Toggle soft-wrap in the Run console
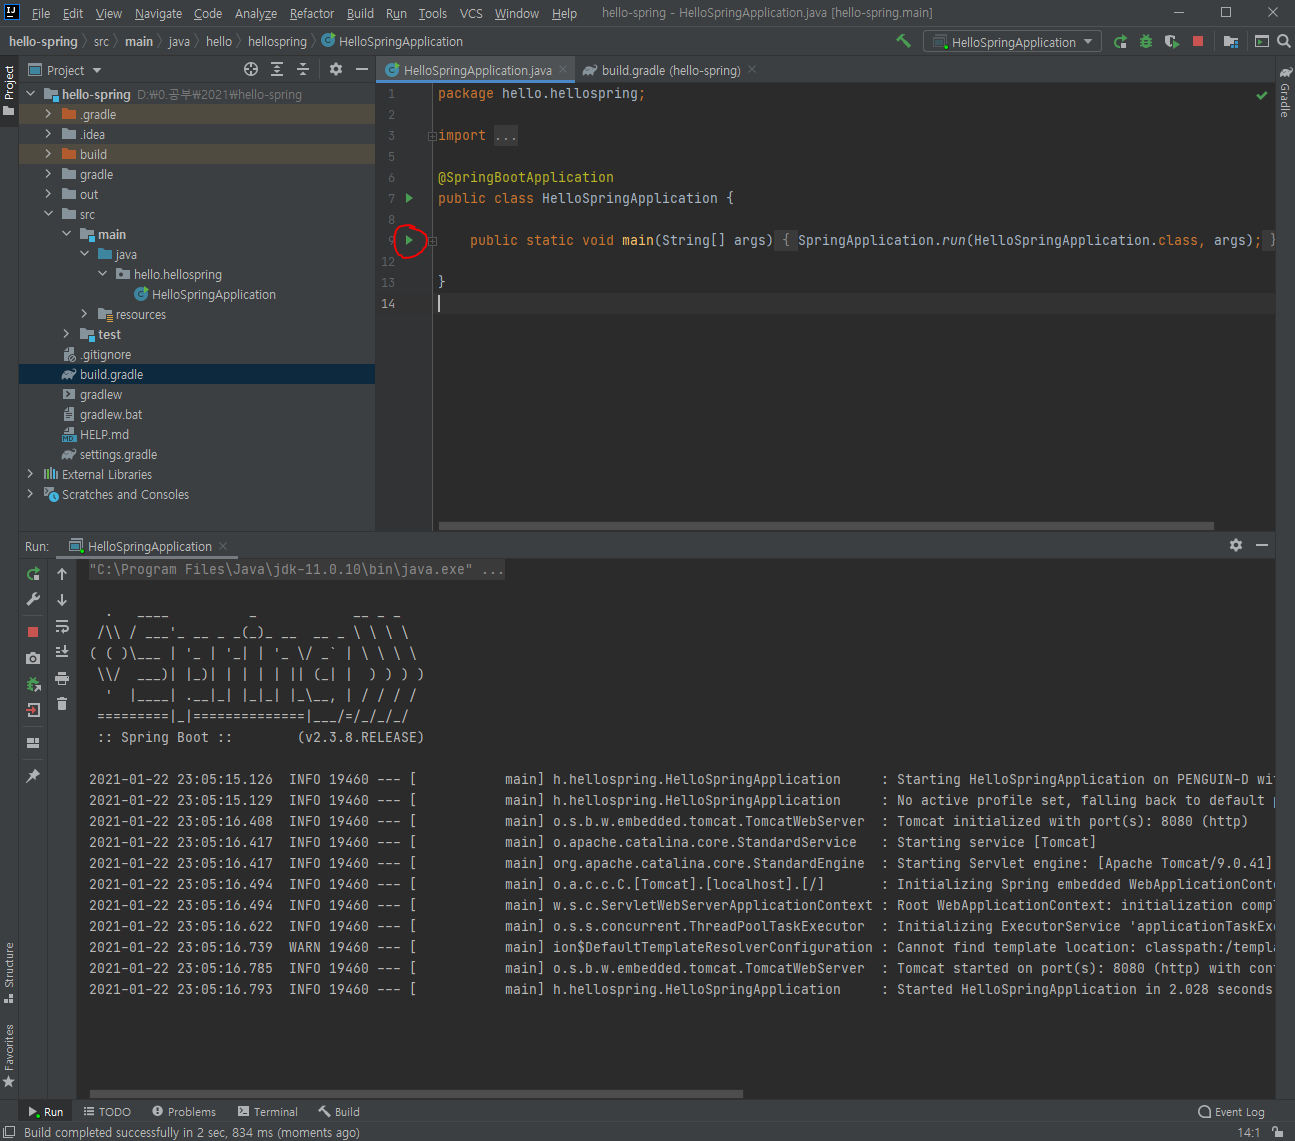Image resolution: width=1295 pixels, height=1141 pixels. [x=62, y=626]
